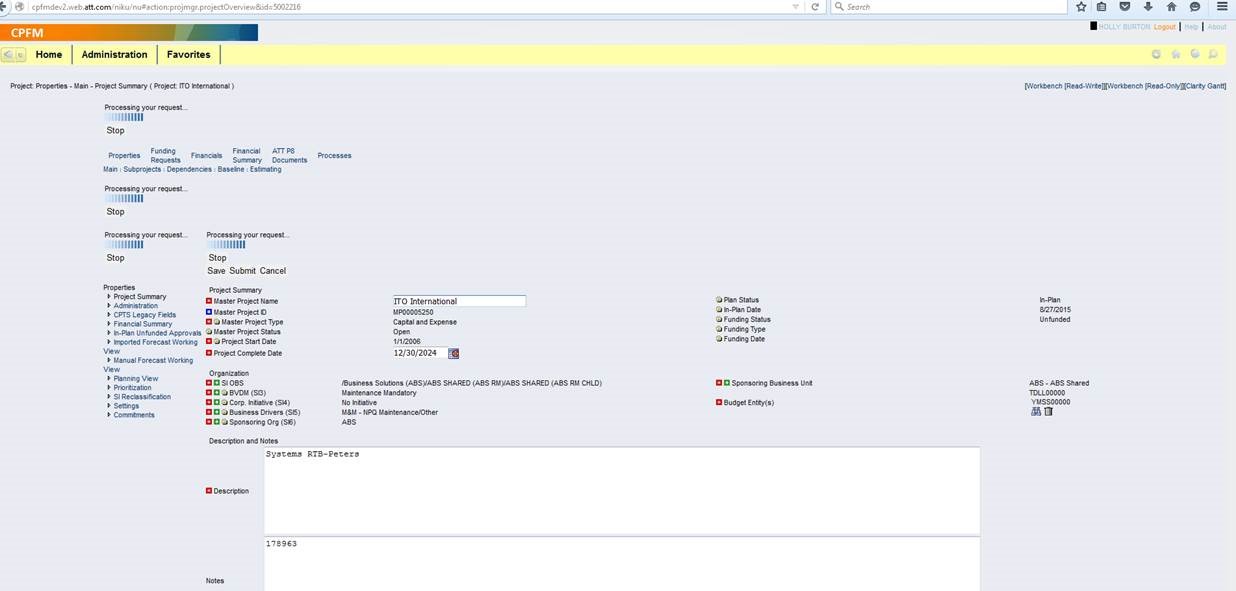
Task: Click the binoculars browse icon for Budget Entity
Action: [1036, 411]
